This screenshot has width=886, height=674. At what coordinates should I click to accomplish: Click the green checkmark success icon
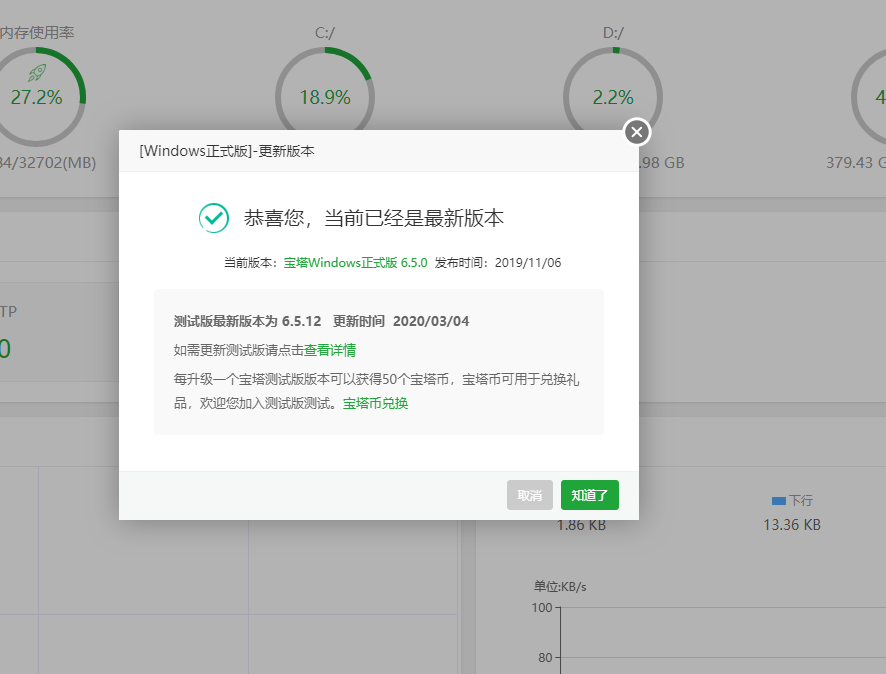coord(214,218)
